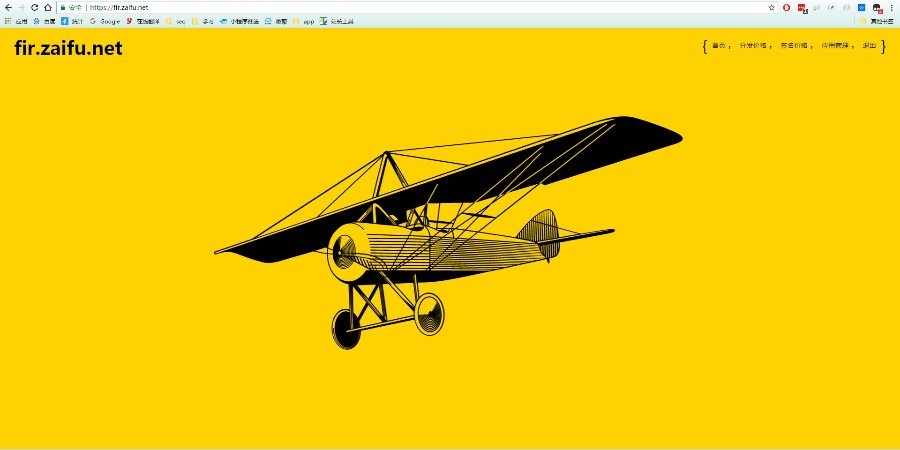Select the first item in the braces menu
The image size is (900, 450).
point(719,46)
